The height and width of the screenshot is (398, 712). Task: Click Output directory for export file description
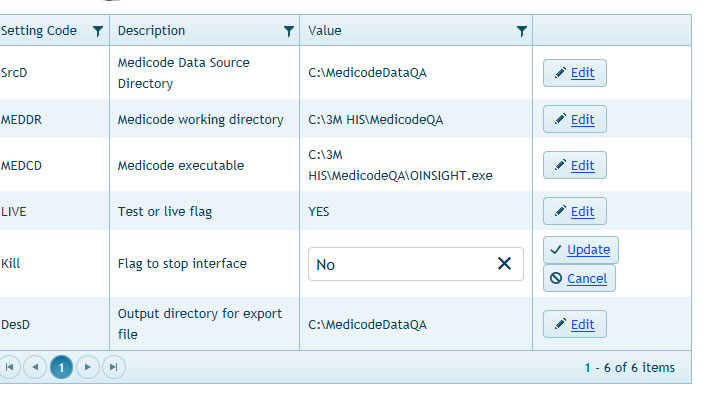200,324
